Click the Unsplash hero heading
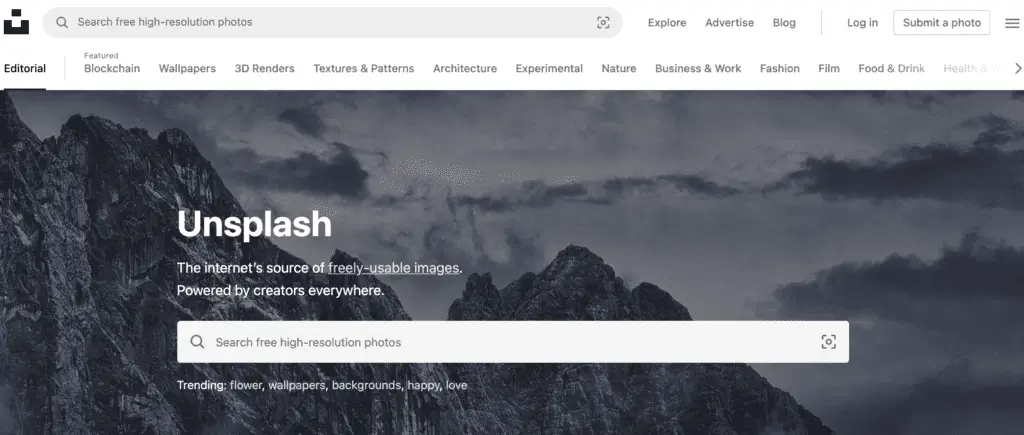 pyautogui.click(x=255, y=224)
